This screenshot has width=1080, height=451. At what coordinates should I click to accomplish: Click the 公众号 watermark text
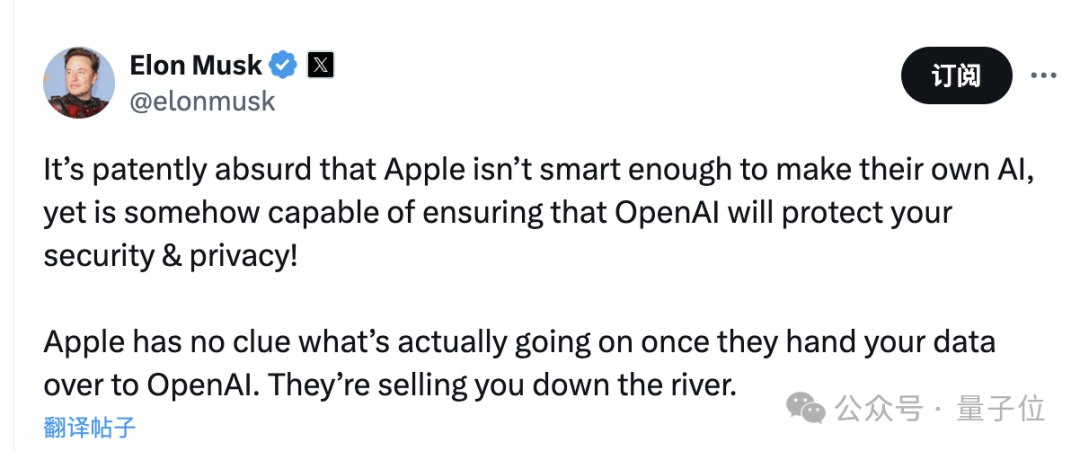click(x=879, y=408)
